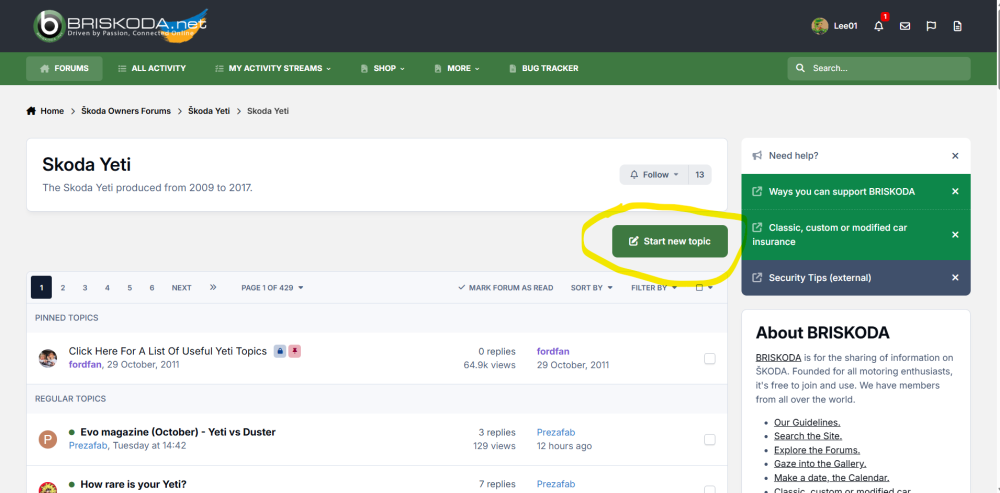The width and height of the screenshot is (1000, 493).
Task: Open the messages envelope icon
Action: pos(905,26)
